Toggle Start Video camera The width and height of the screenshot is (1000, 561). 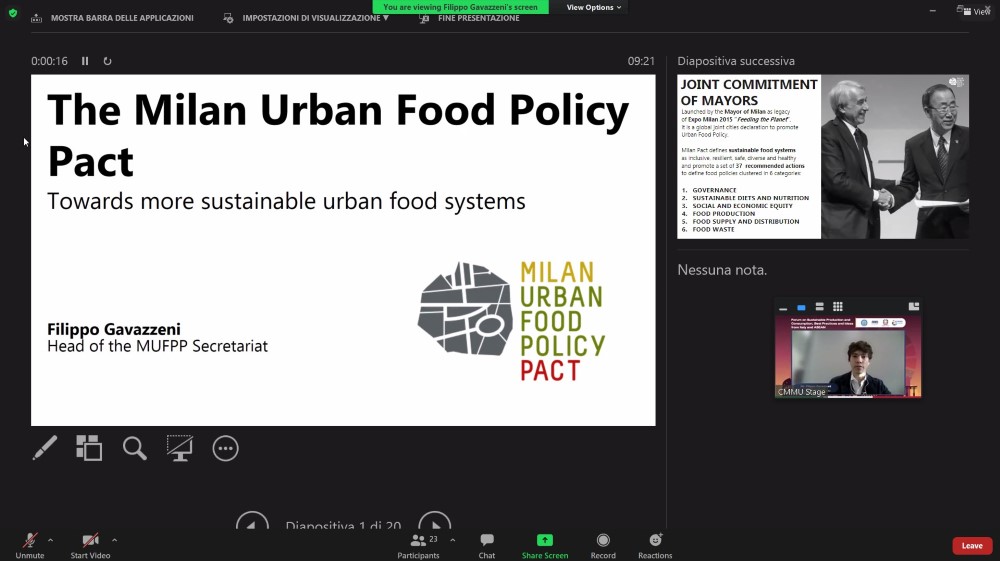coord(90,545)
